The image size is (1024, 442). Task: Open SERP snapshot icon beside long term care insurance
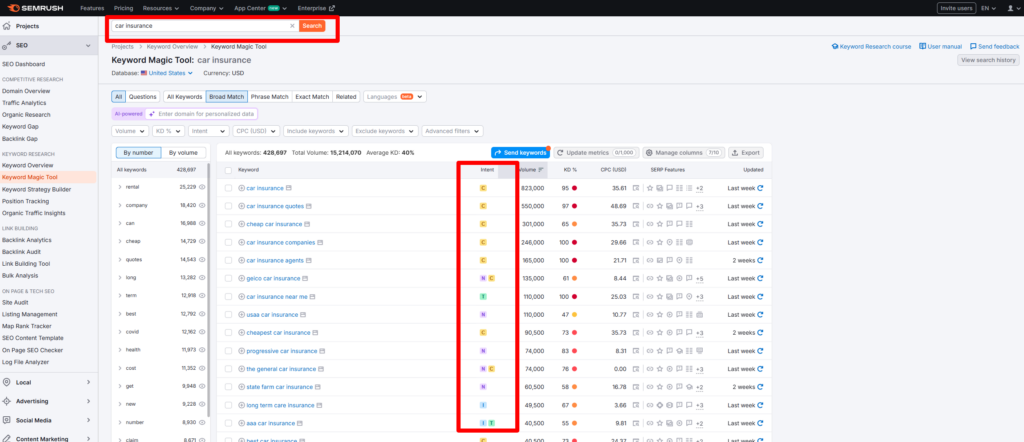(x=320, y=405)
